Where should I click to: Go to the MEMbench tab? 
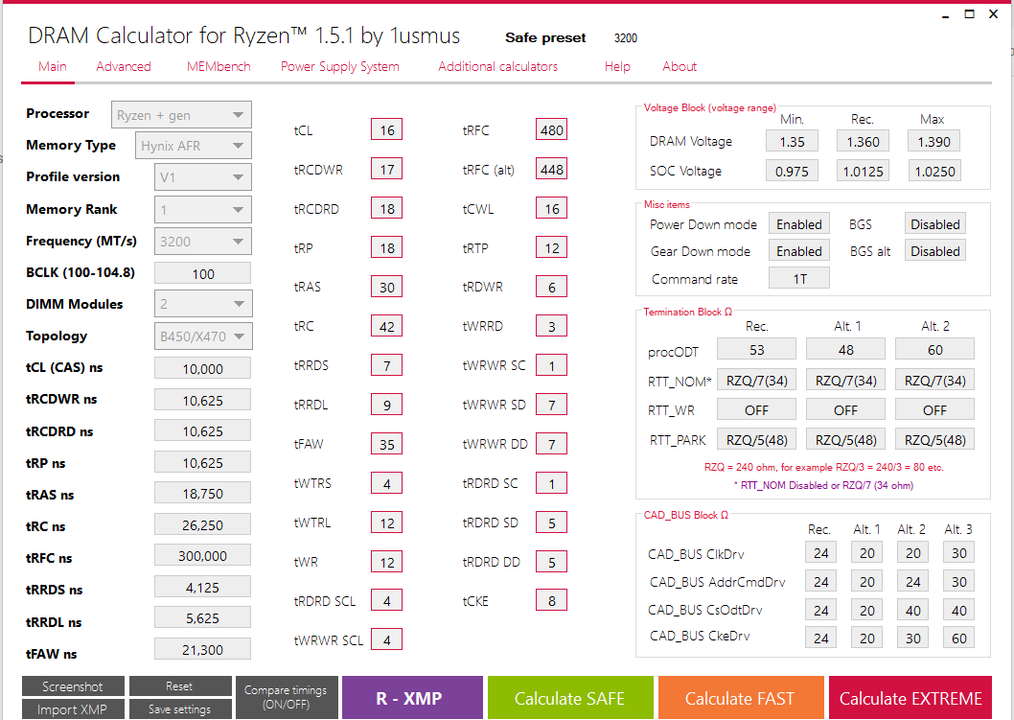[219, 67]
